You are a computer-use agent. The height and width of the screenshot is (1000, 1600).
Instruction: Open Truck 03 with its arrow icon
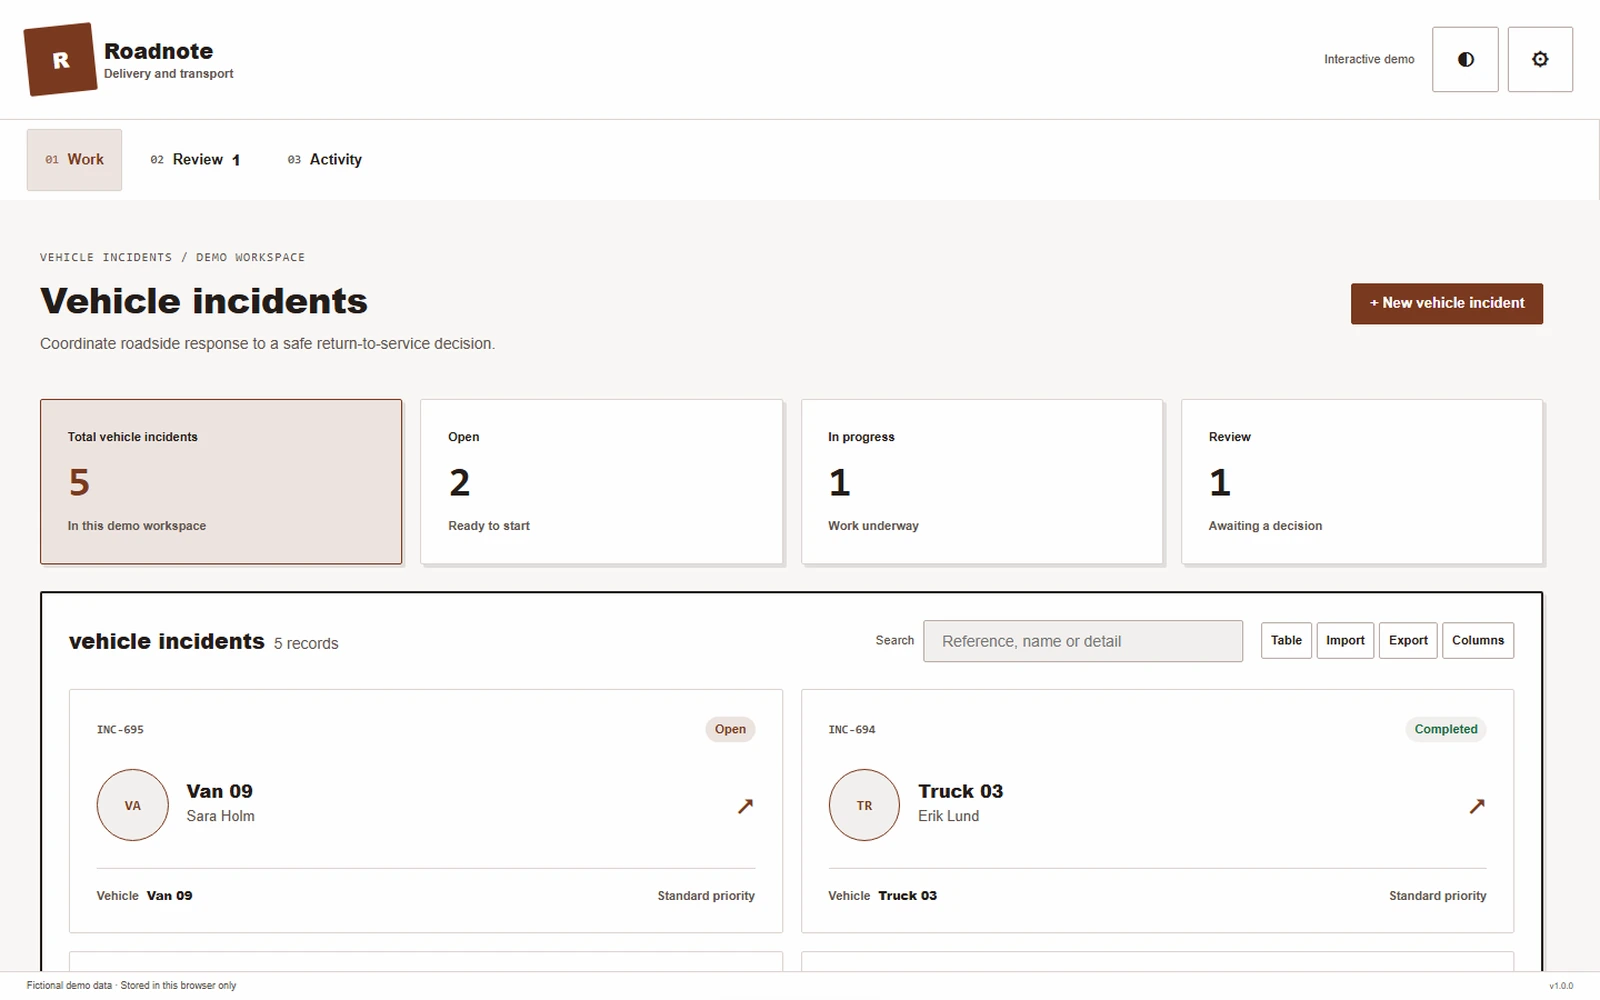coord(1477,806)
